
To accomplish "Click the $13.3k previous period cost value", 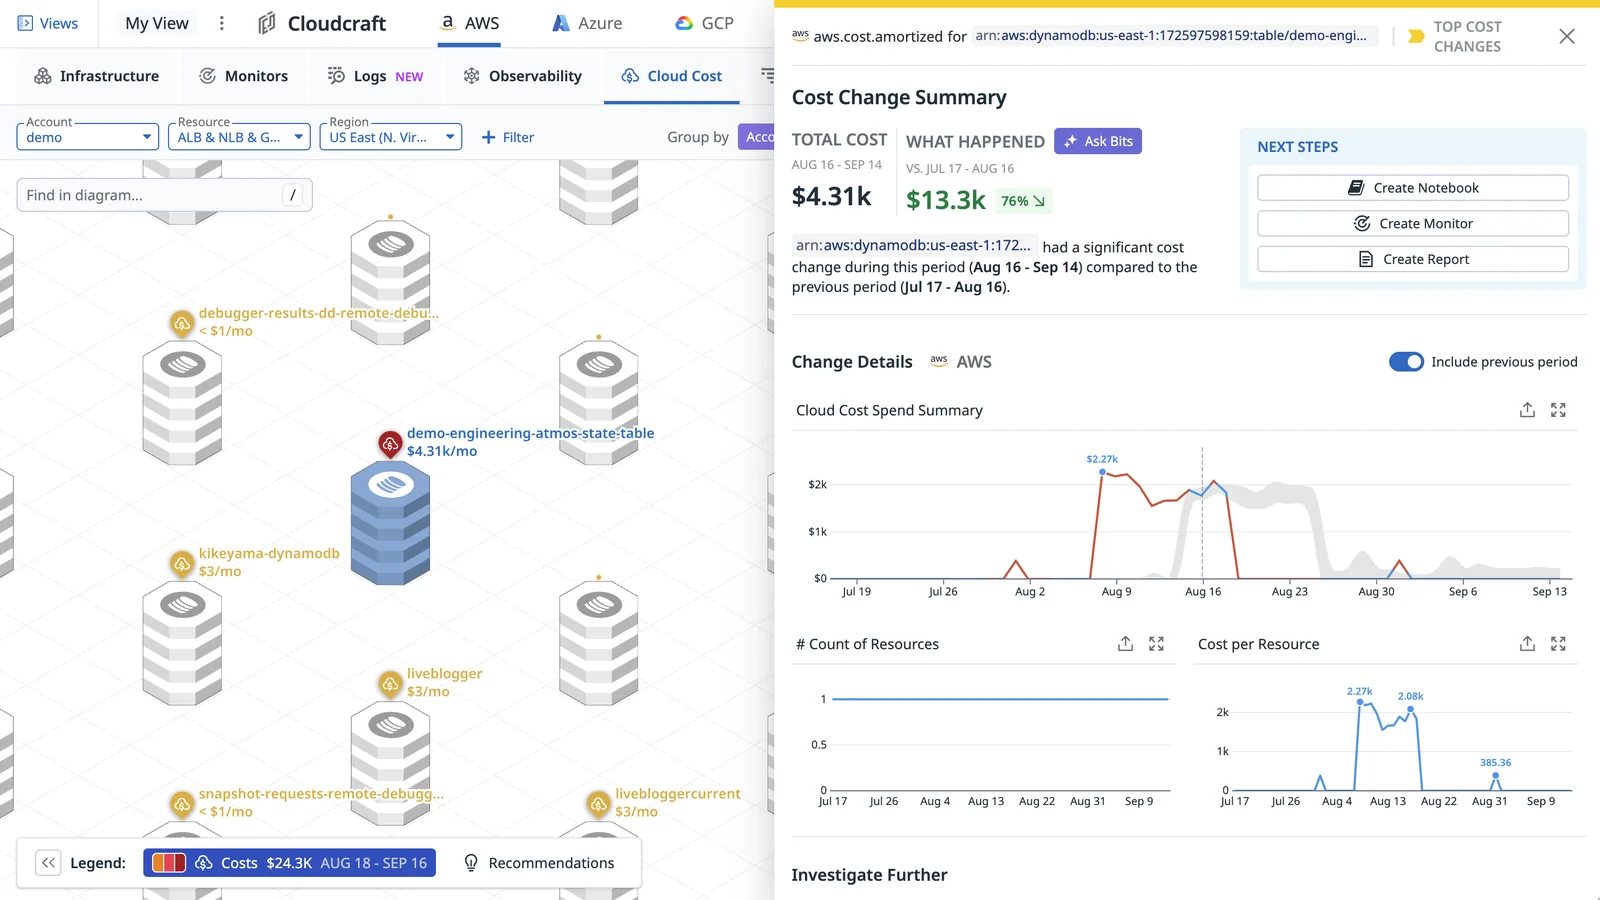I will (x=946, y=200).
